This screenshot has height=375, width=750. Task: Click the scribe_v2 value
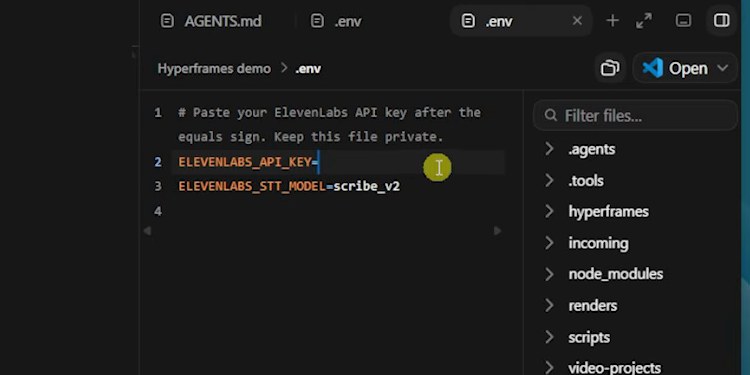[x=366, y=186]
